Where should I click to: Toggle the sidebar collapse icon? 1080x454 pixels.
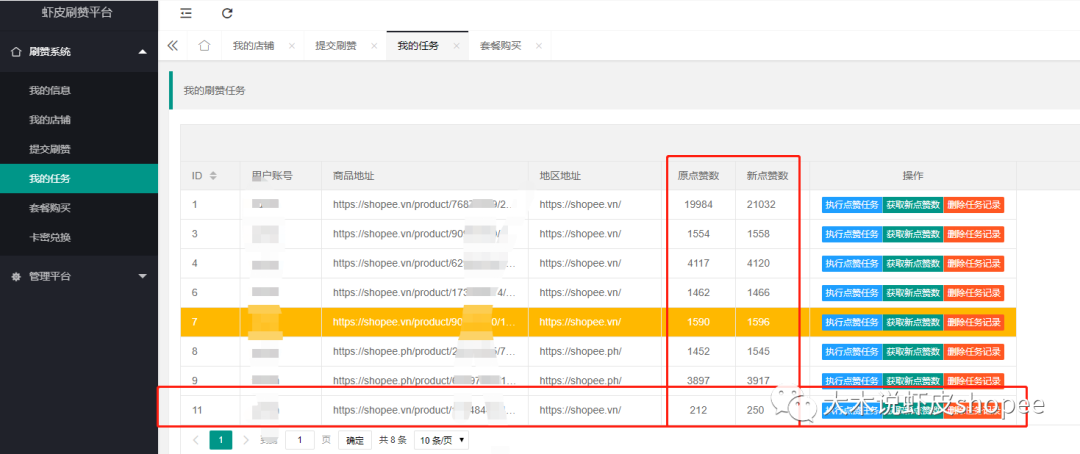coord(186,13)
